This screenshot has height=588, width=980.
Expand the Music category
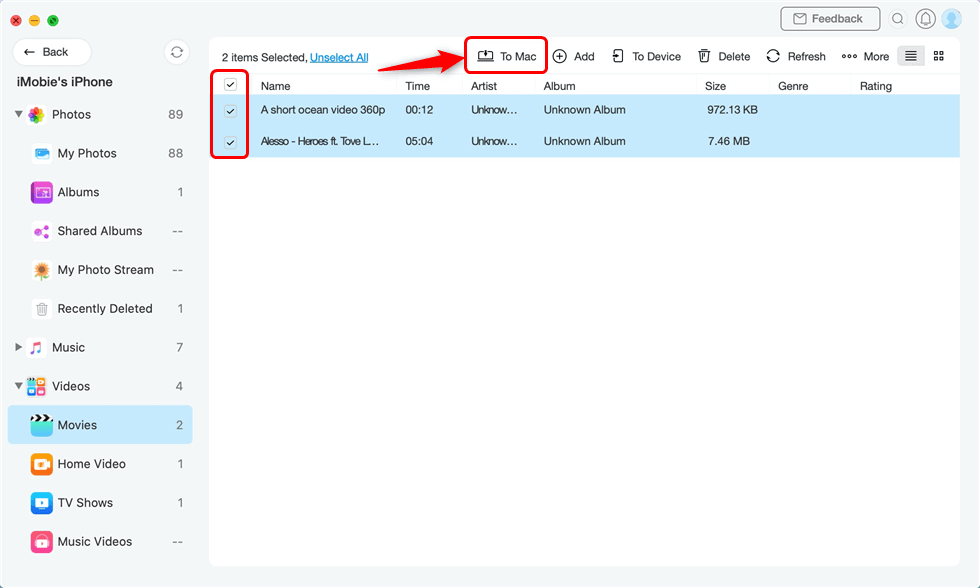19,347
